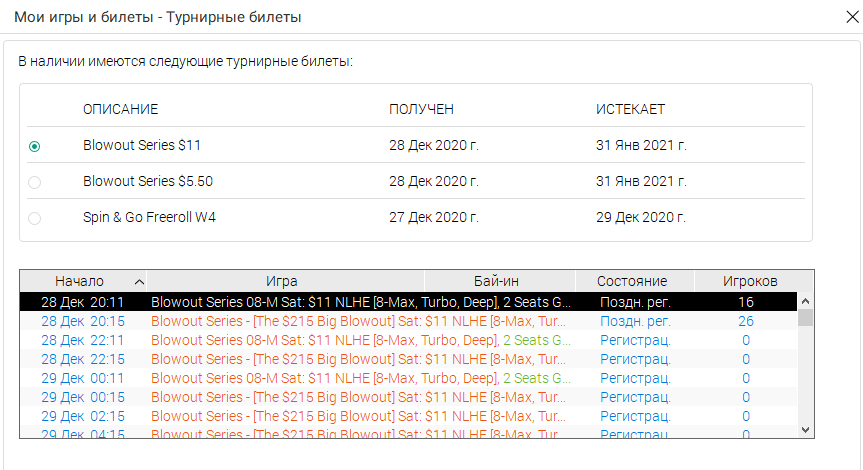Select the 29 Дек 00:11 tournament row
This screenshot has height=470, width=863.
[408, 378]
